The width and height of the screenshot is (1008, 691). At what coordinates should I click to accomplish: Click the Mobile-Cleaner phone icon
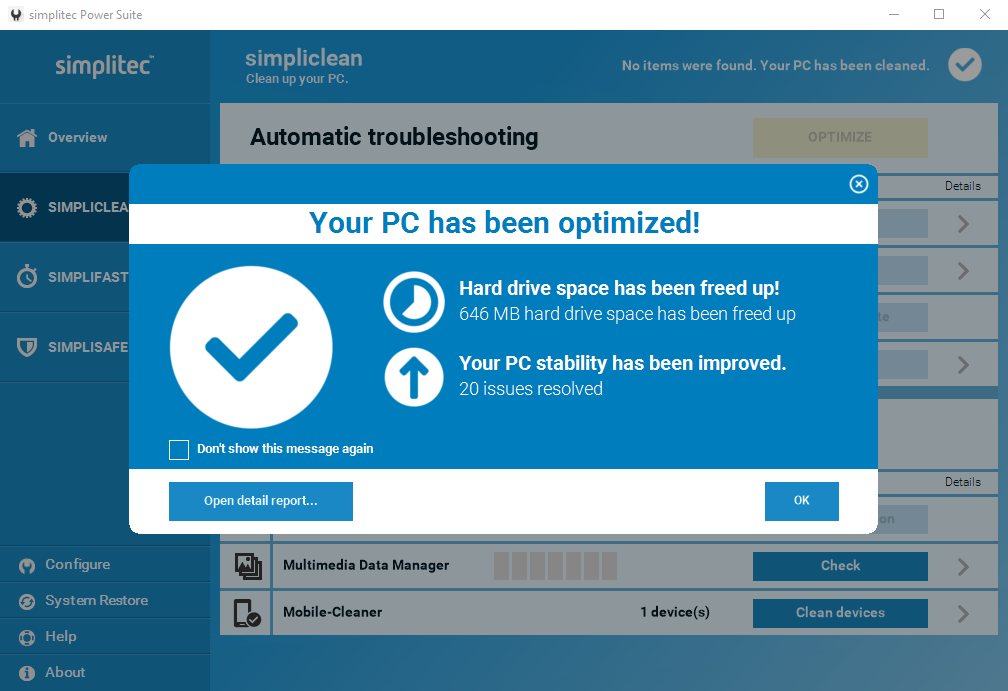click(247, 613)
